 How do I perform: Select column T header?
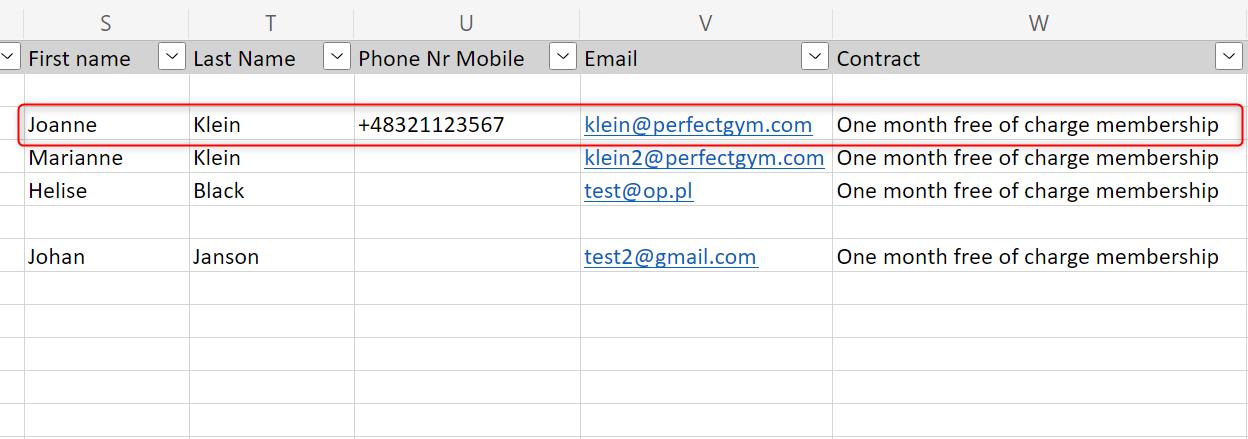tap(271, 22)
